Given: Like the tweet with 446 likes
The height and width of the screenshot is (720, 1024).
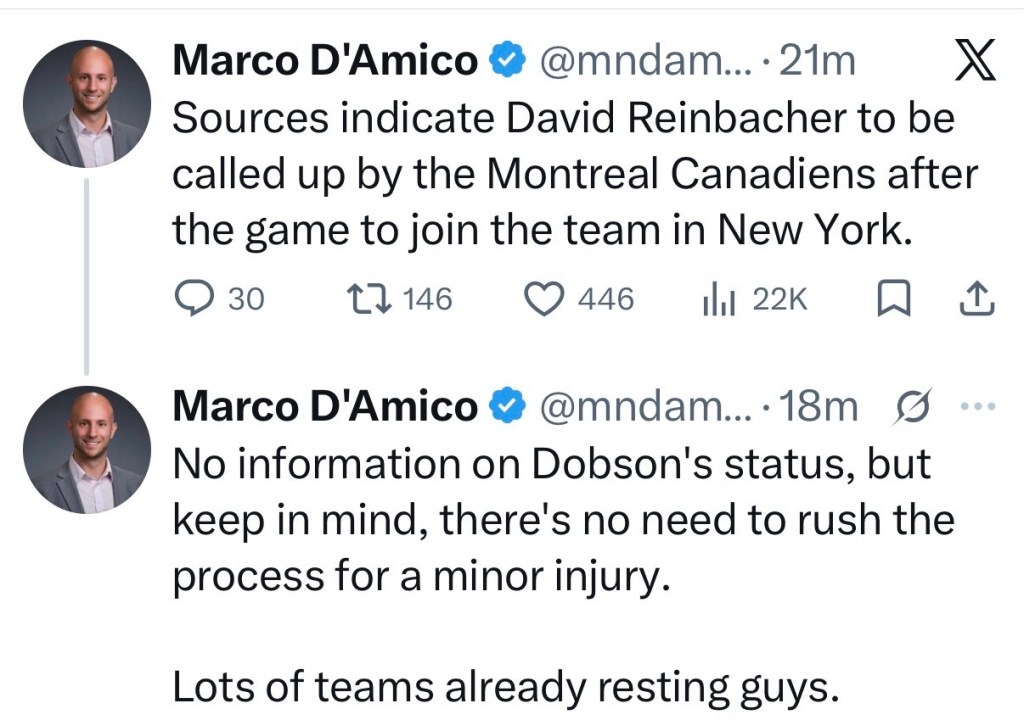Looking at the screenshot, I should [545, 299].
